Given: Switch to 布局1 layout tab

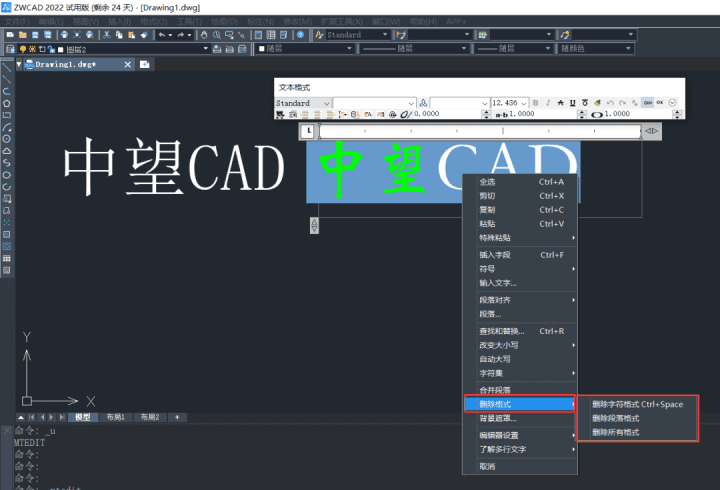Looking at the screenshot, I should [115, 417].
